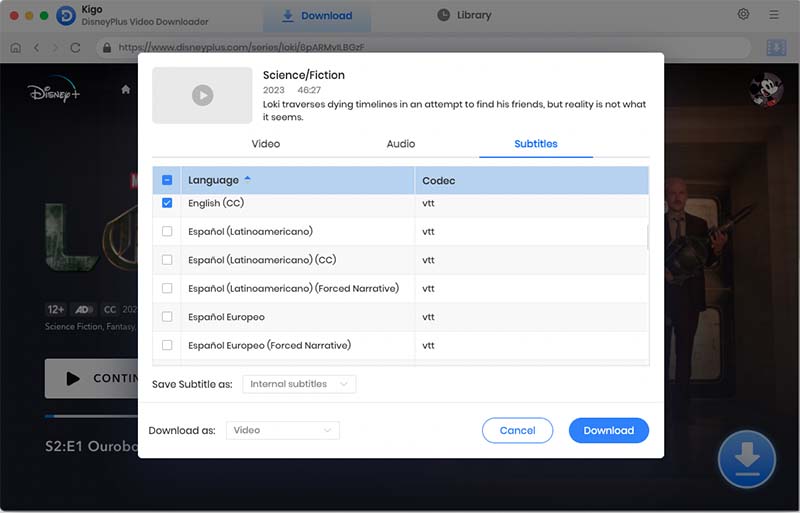Image resolution: width=800 pixels, height=513 pixels.
Task: Click the 12+ rating badge
Action: coord(56,309)
